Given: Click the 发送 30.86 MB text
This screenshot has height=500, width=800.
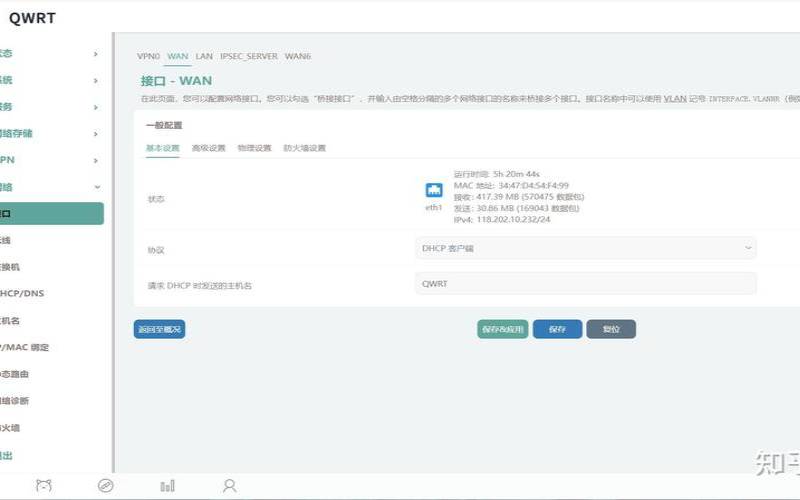Looking at the screenshot, I should 516,208.
